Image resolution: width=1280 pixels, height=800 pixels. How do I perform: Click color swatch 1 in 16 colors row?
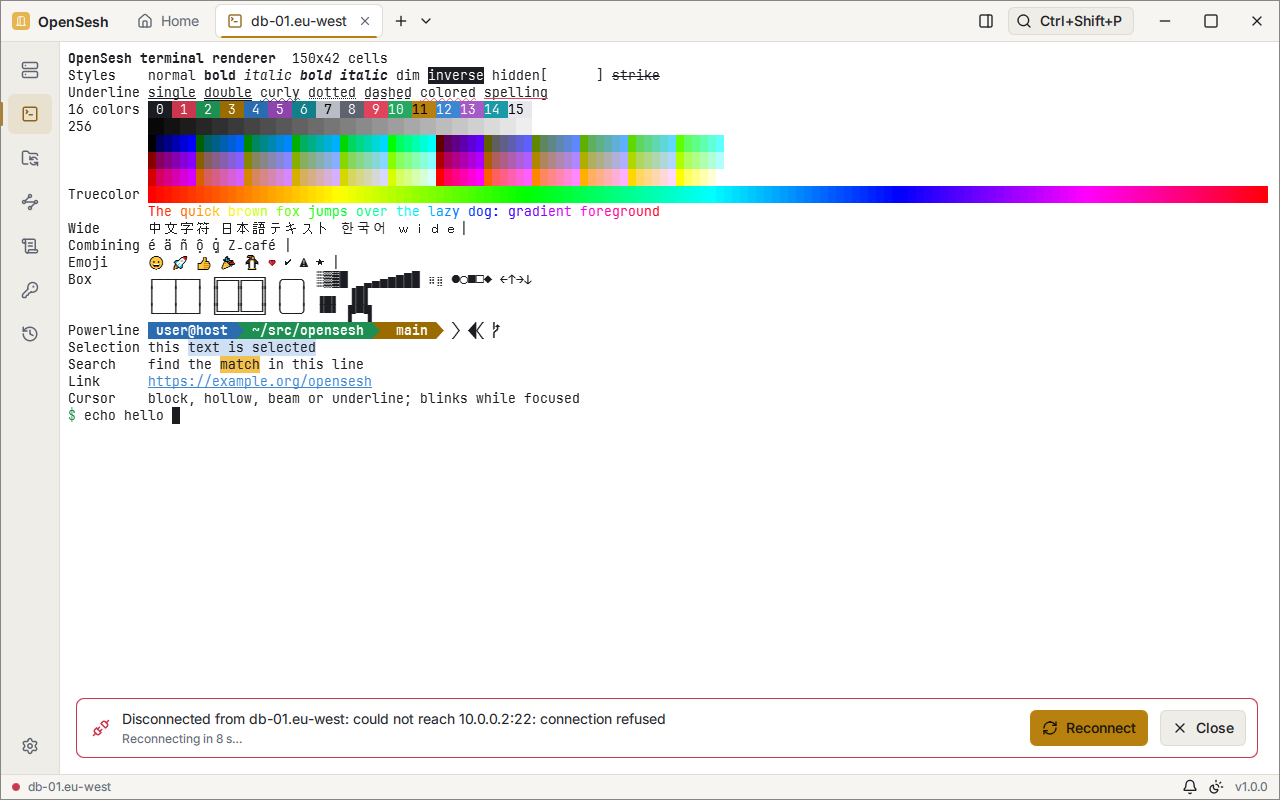coord(184,110)
